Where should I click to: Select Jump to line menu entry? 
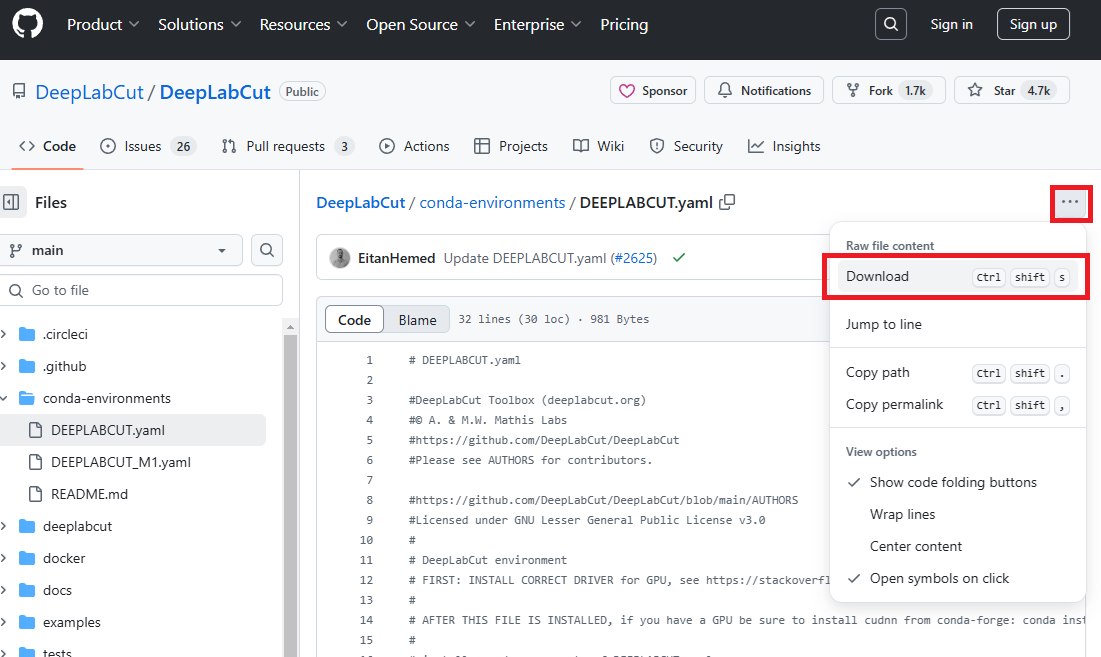click(958, 324)
